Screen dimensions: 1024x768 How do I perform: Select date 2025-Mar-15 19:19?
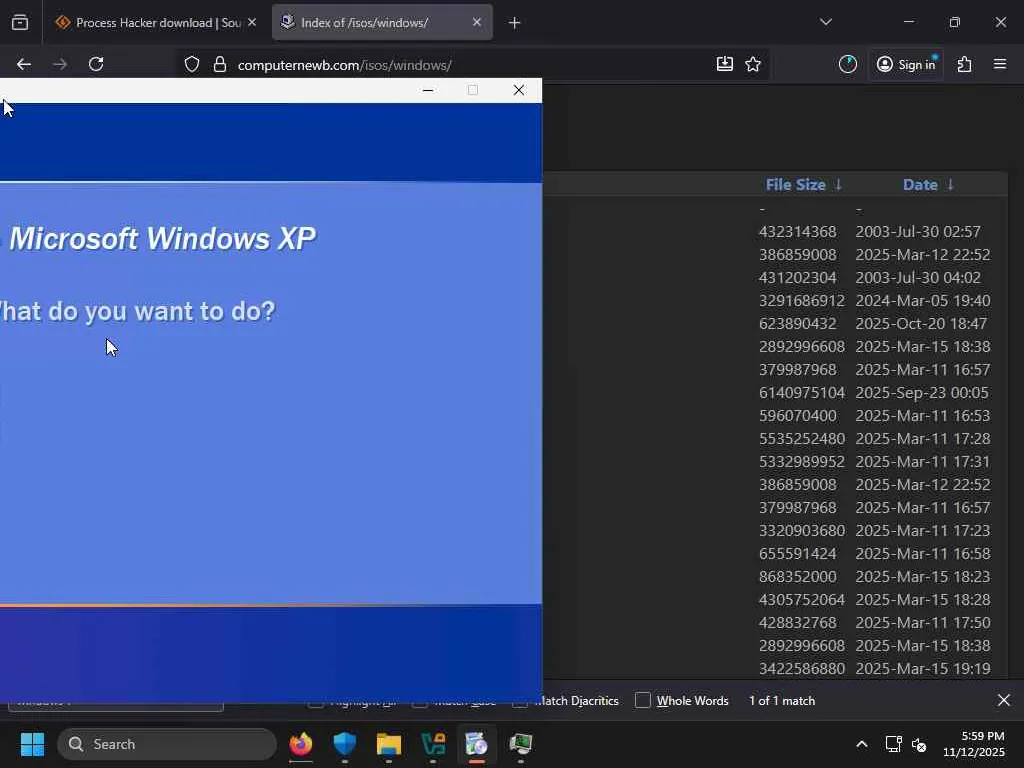923,669
